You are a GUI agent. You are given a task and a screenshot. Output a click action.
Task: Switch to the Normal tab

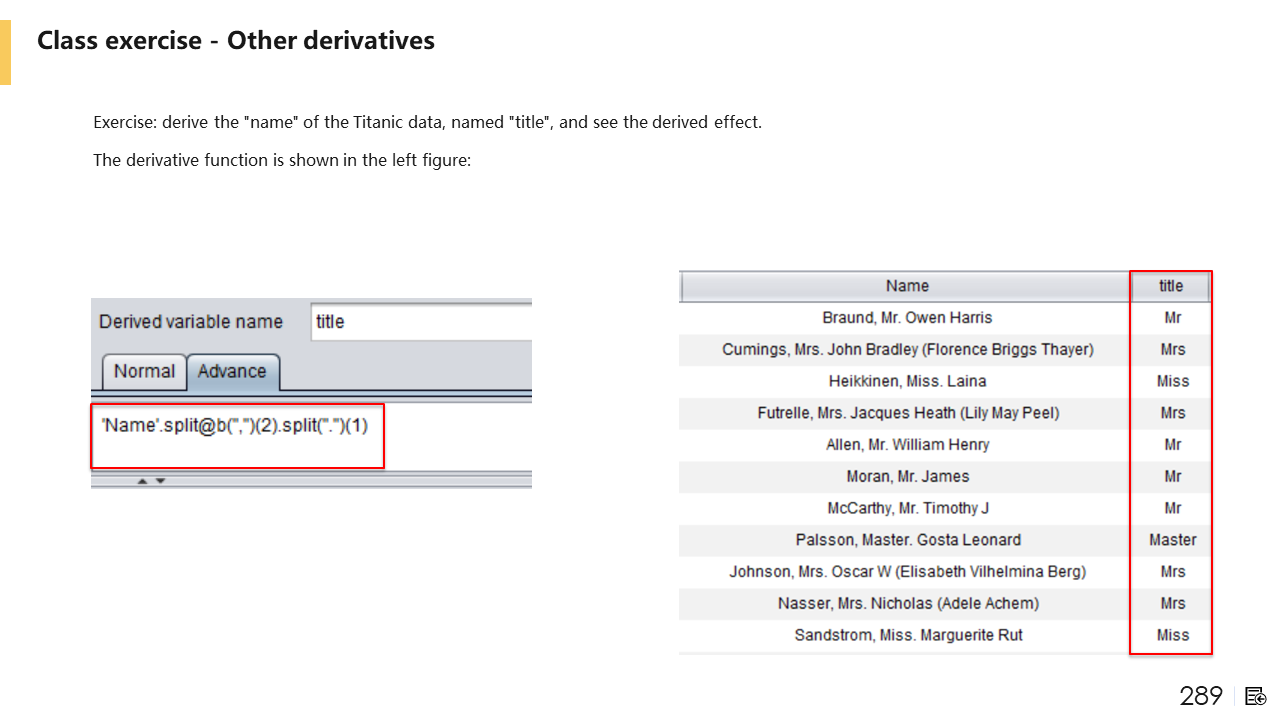(144, 371)
